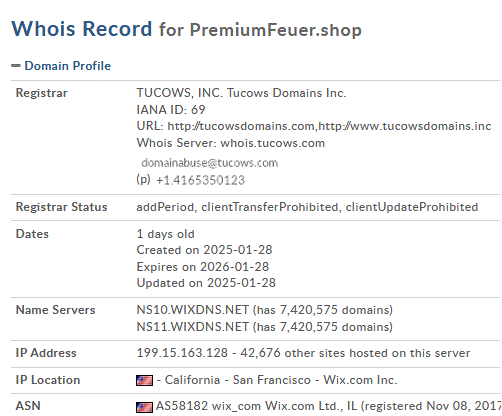Click the flag icon in IP Location row
Viewport: 502px width, 416px height.
[144, 380]
